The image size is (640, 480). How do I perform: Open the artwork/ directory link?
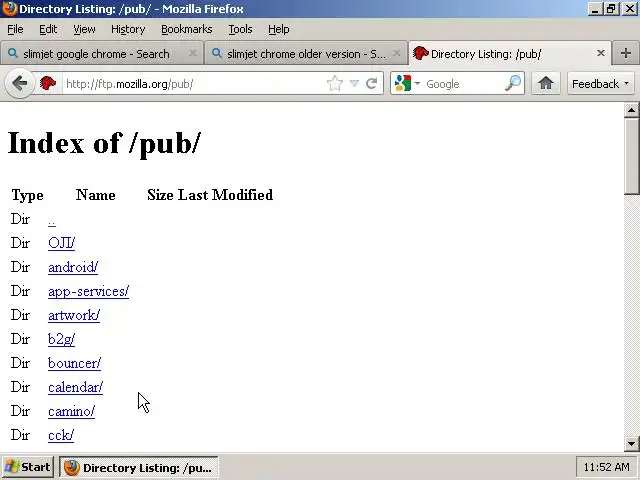click(73, 315)
